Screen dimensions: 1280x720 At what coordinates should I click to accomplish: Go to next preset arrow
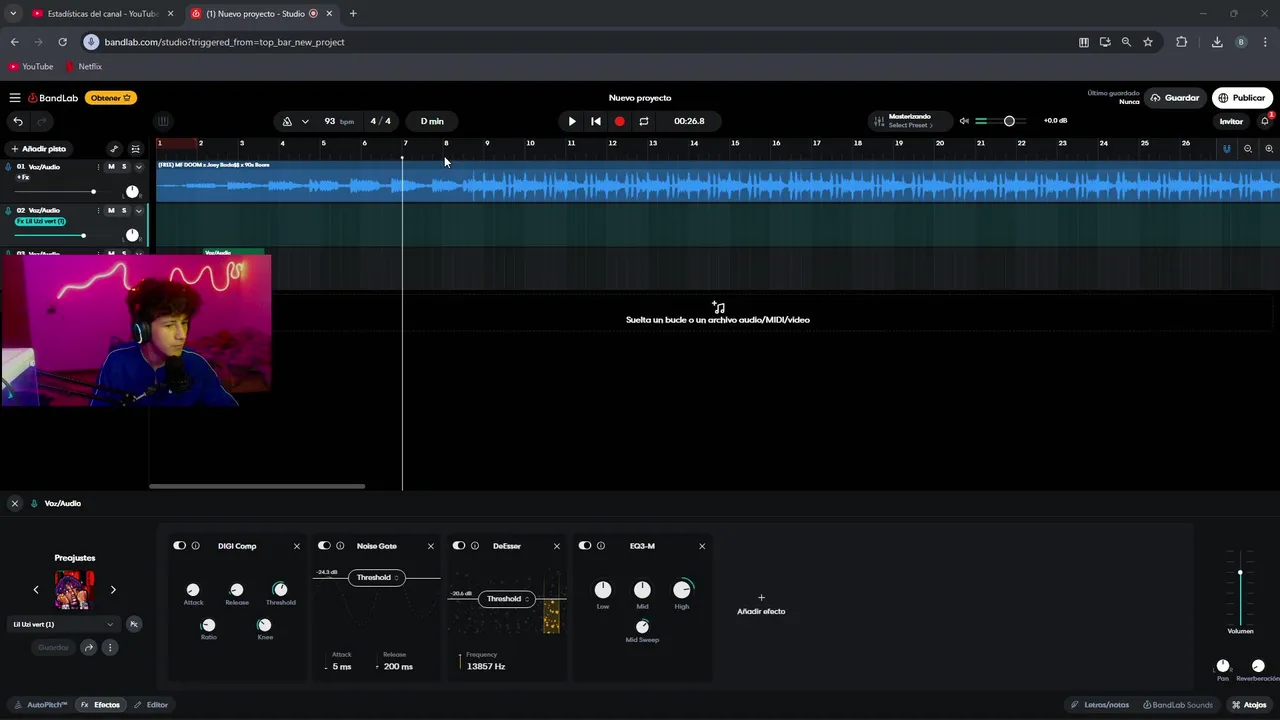tap(113, 590)
